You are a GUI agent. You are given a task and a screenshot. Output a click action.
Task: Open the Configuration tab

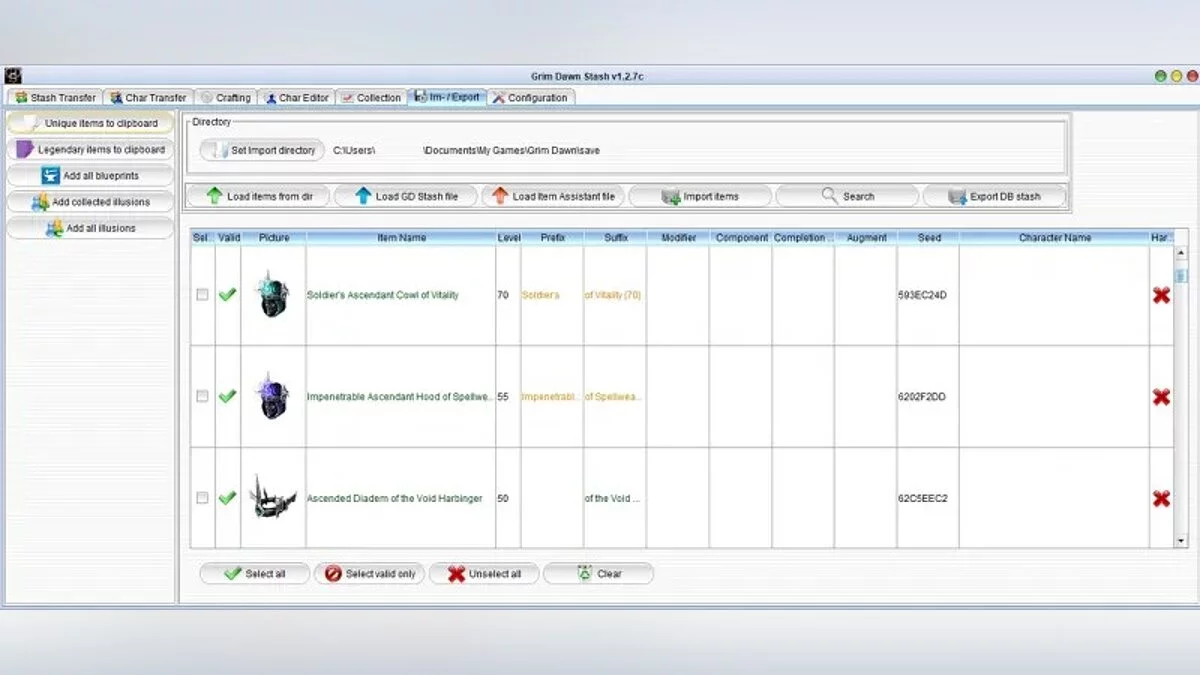tap(530, 98)
